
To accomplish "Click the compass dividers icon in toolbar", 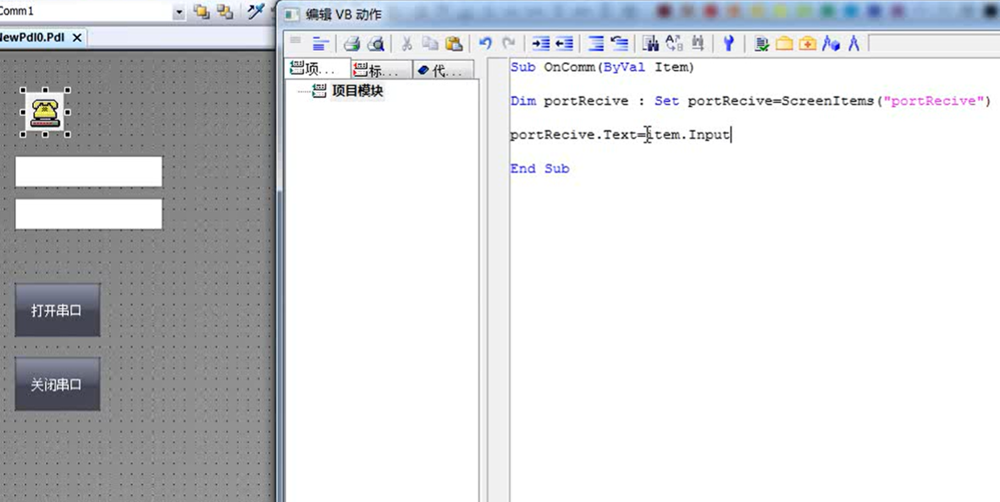I will pyautogui.click(x=854, y=43).
